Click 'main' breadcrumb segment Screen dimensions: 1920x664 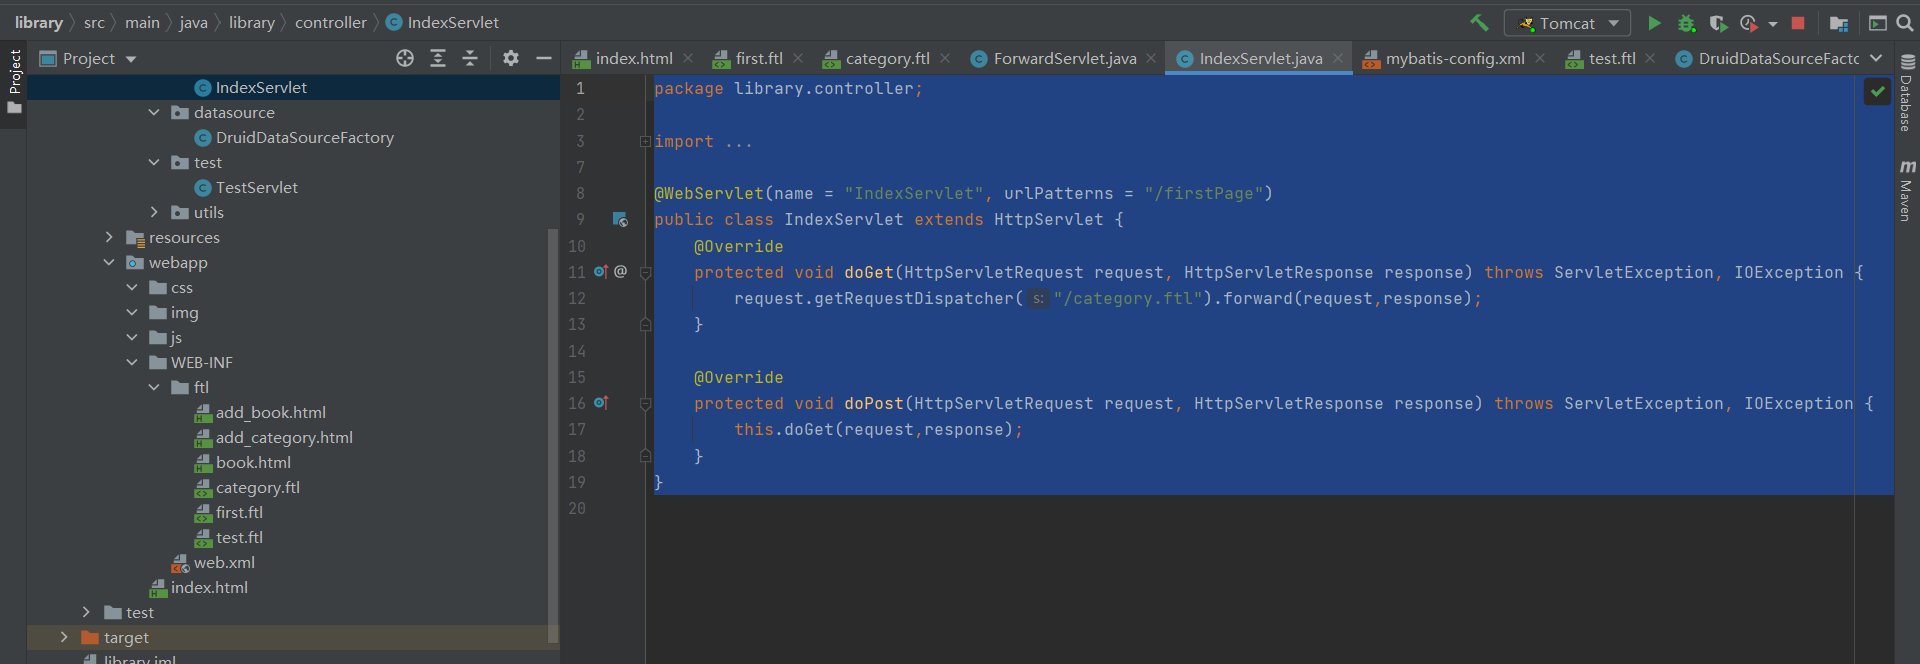point(142,22)
